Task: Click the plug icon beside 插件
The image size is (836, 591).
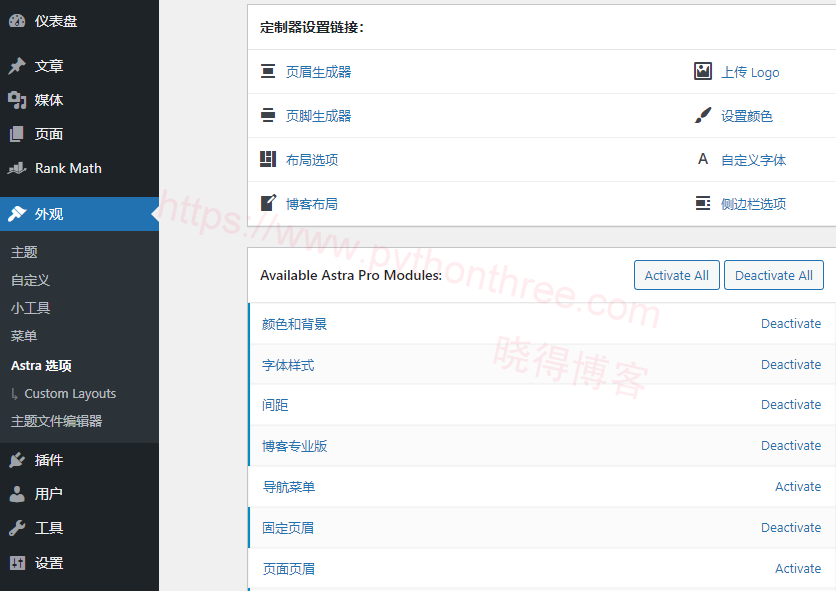Action: [x=17, y=460]
